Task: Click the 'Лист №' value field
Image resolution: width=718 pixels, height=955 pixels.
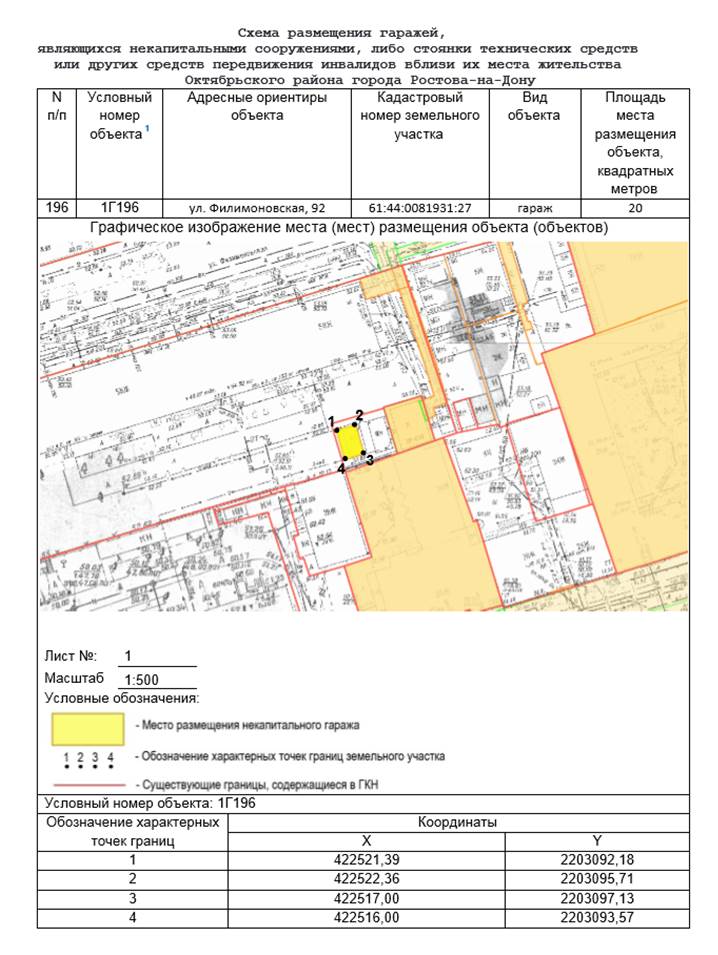Action: click(x=157, y=657)
